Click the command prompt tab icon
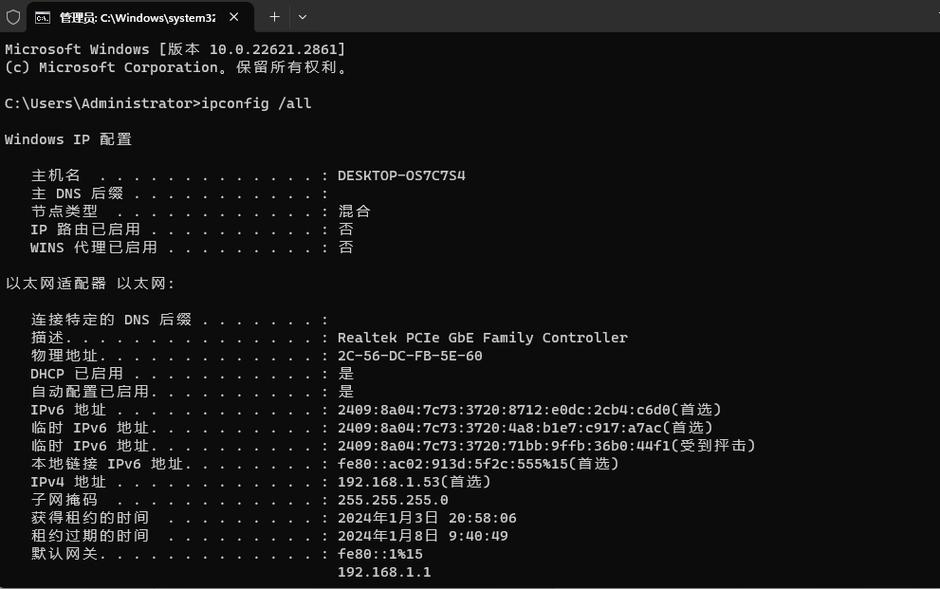 point(43,18)
